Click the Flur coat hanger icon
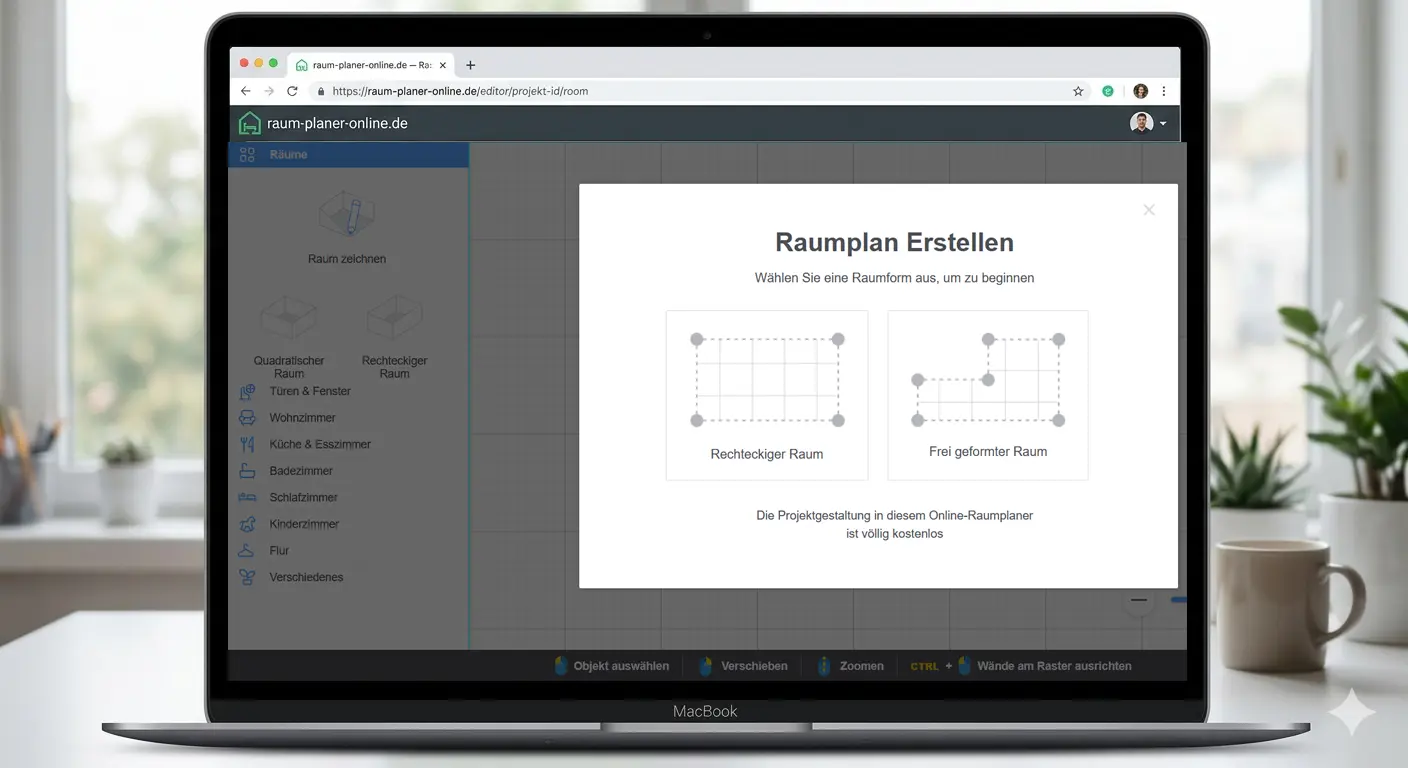This screenshot has height=768, width=1408. (247, 551)
